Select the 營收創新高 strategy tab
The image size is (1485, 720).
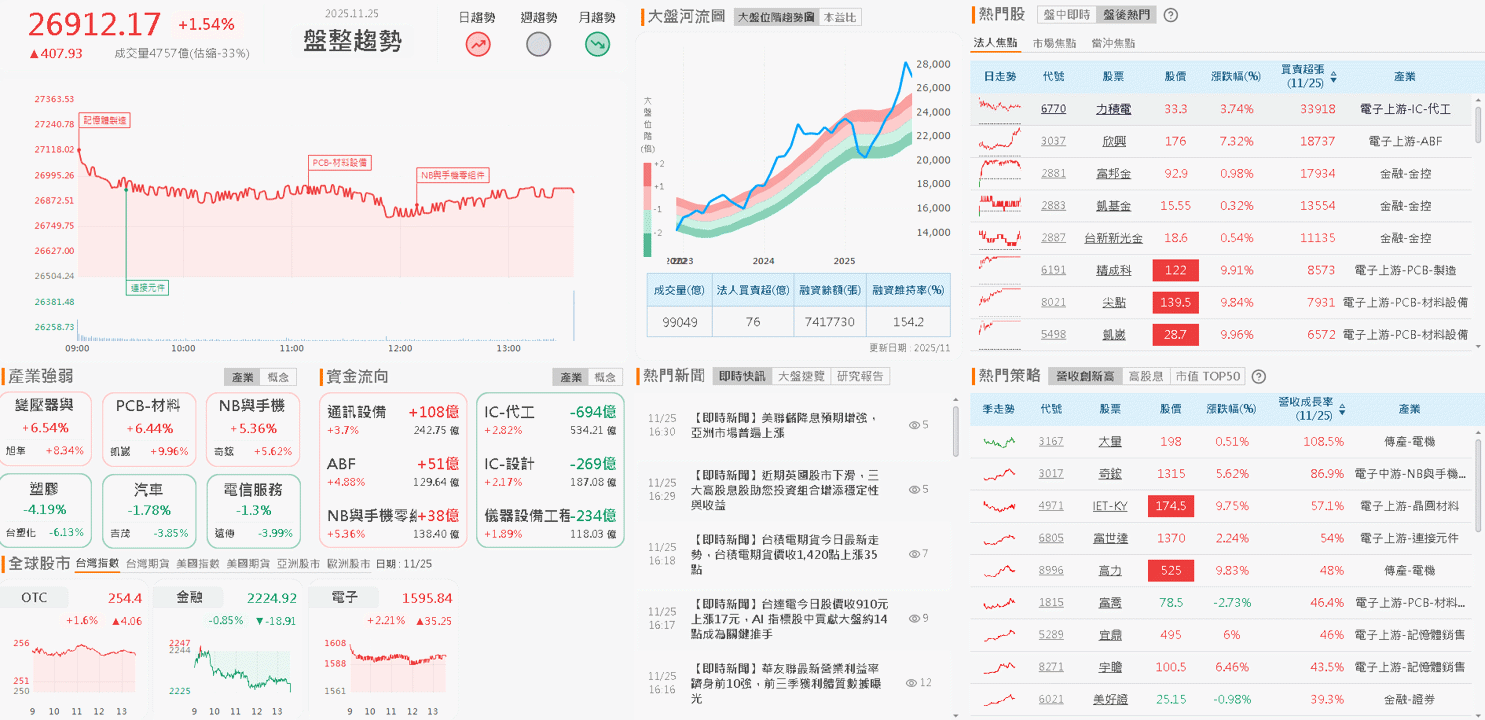pyautogui.click(x=1085, y=377)
